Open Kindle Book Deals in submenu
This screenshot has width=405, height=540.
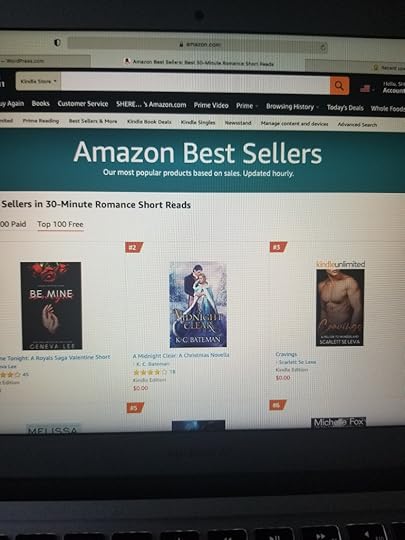149,122
